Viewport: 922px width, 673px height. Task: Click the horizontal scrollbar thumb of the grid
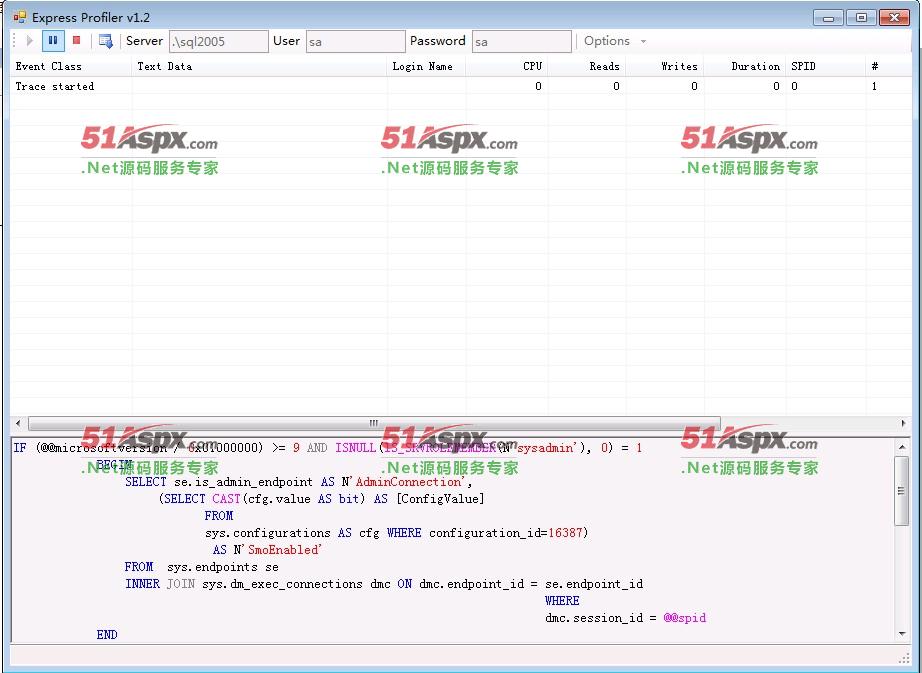pos(374,423)
